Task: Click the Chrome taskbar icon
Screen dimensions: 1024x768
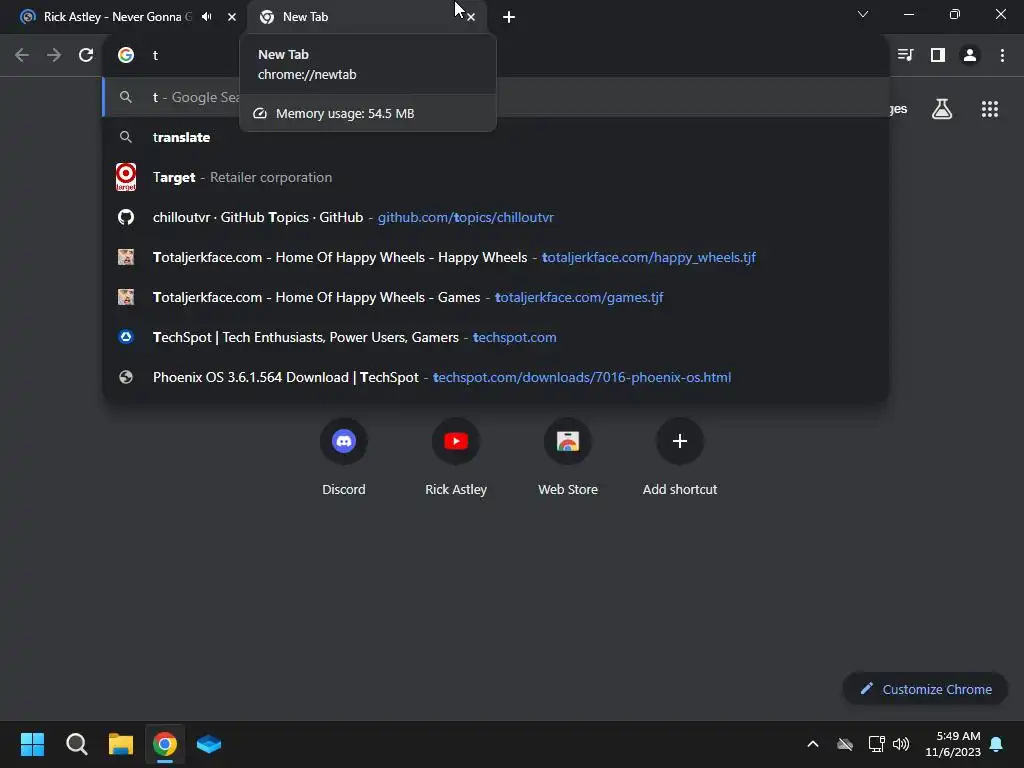Action: pyautogui.click(x=165, y=744)
